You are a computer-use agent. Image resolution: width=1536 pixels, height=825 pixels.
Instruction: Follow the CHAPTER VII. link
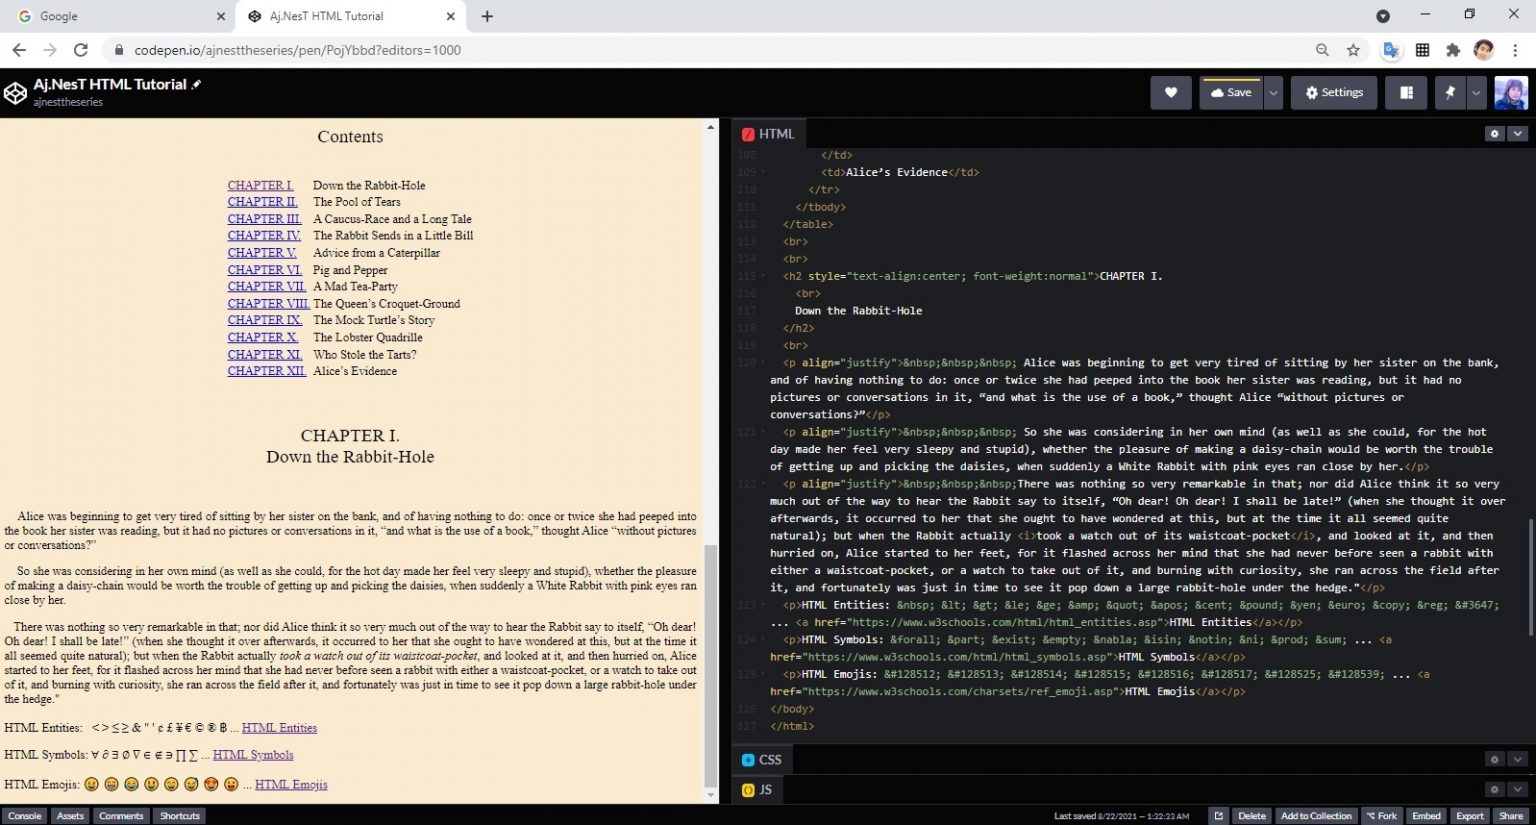pos(266,287)
